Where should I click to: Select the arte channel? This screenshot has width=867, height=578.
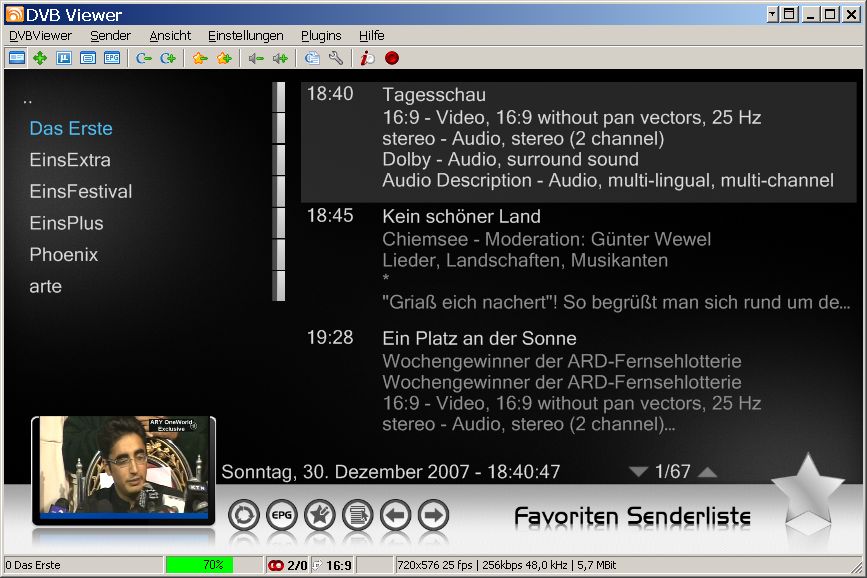(45, 286)
